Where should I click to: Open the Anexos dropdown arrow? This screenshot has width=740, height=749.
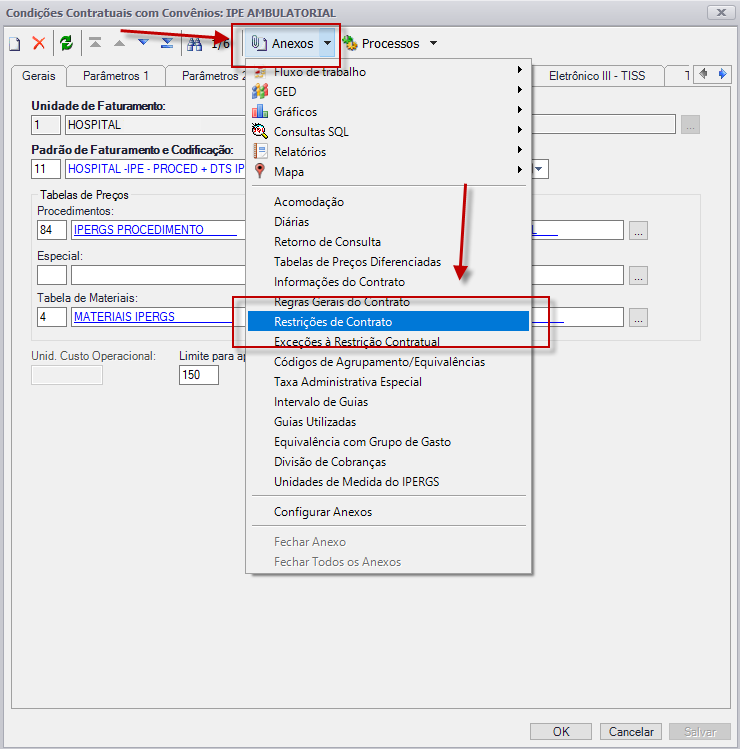327,43
